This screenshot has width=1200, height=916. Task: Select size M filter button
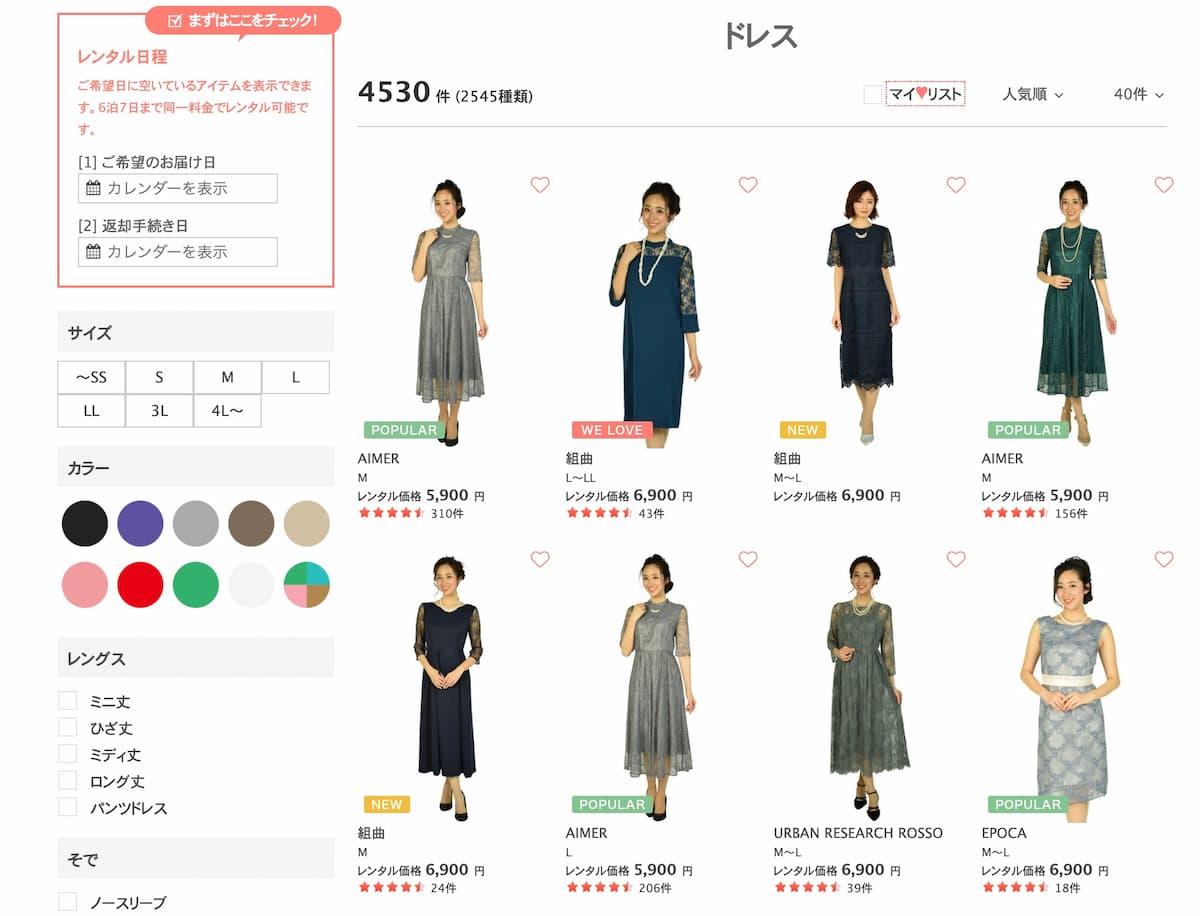[227, 378]
